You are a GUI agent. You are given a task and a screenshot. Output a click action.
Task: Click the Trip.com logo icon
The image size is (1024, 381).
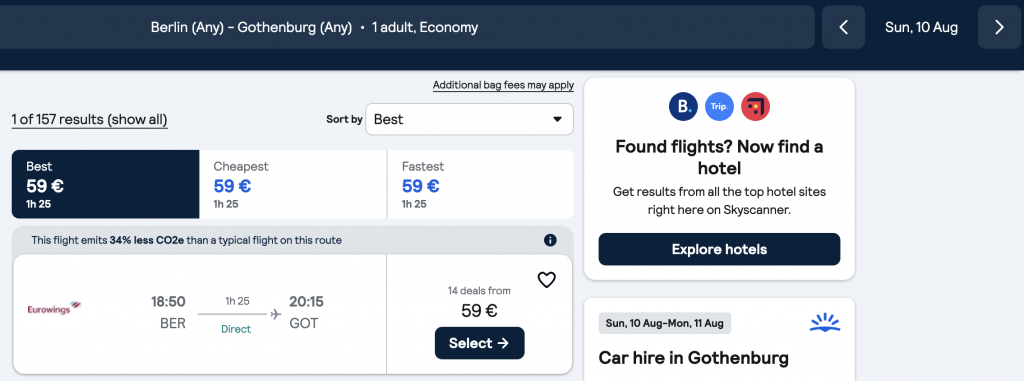719,107
